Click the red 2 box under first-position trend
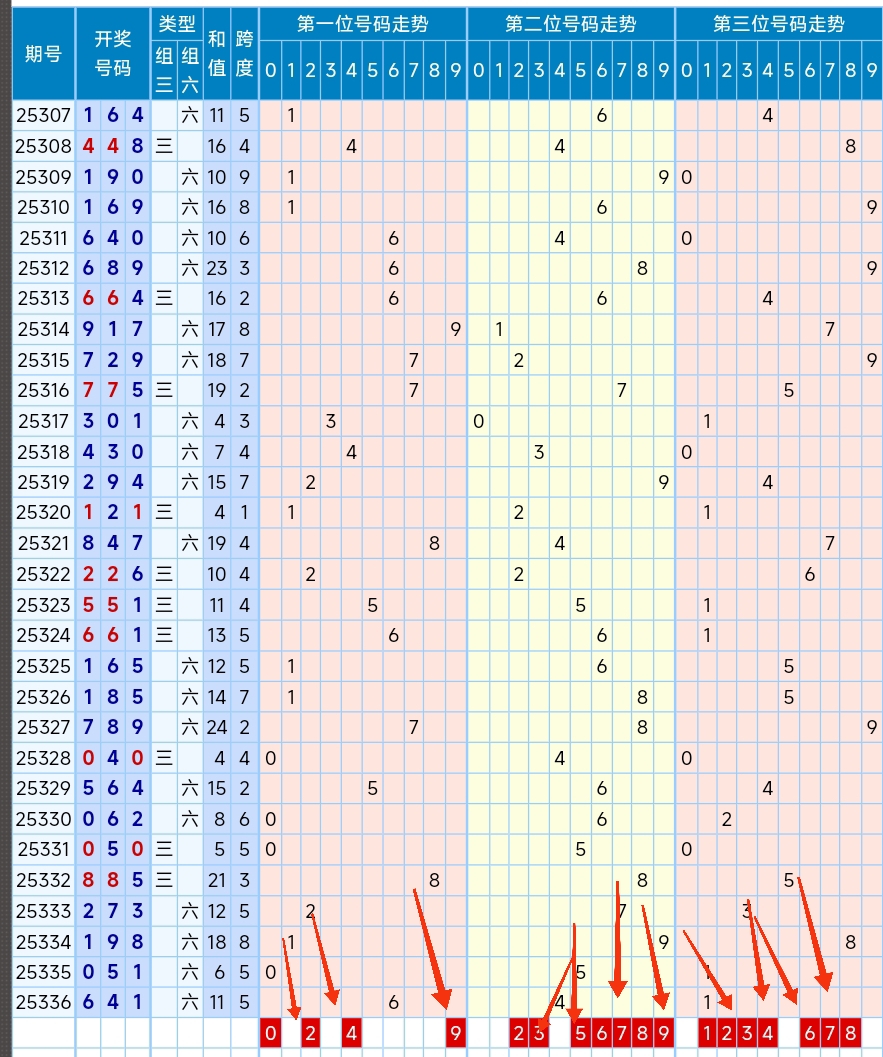Image resolution: width=883 pixels, height=1057 pixels. 310,1033
